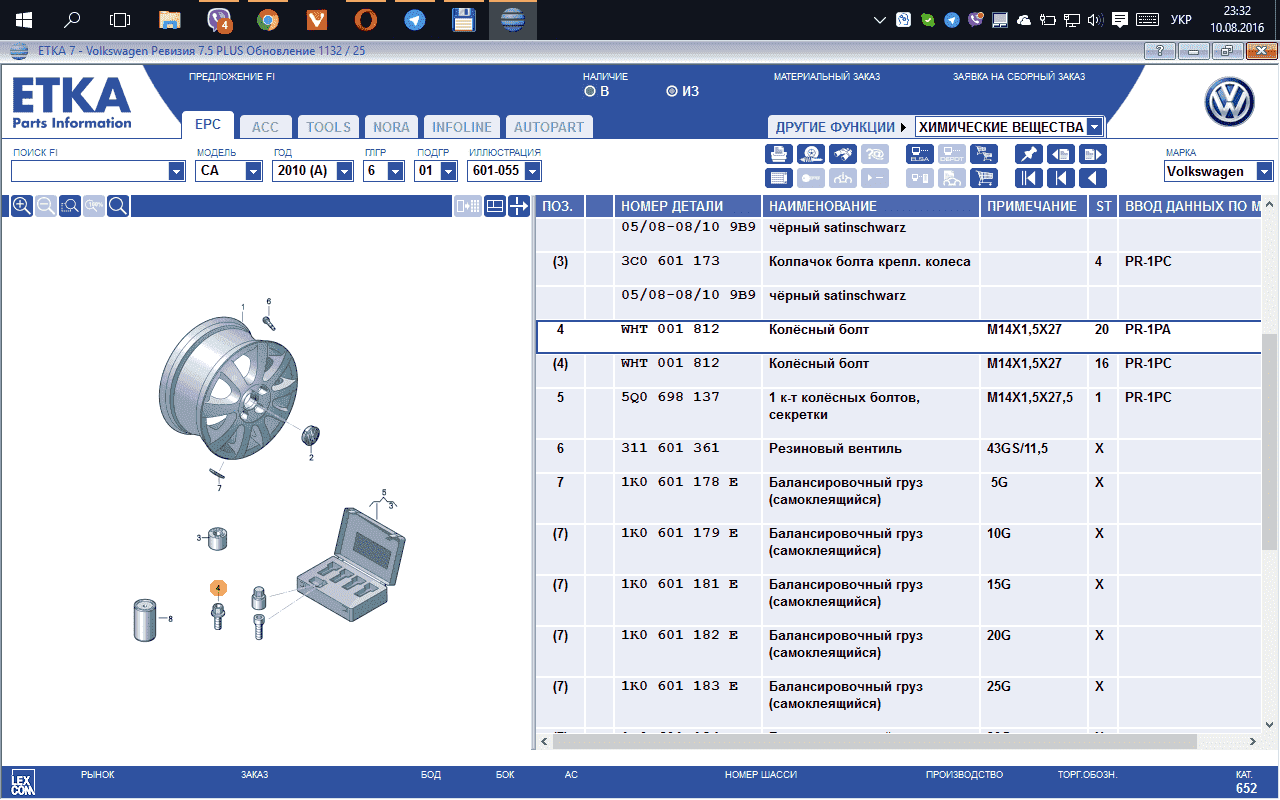Screen dimensions: 1280x800
Task: Jump to very first with double-bar arrow
Action: tap(1028, 178)
